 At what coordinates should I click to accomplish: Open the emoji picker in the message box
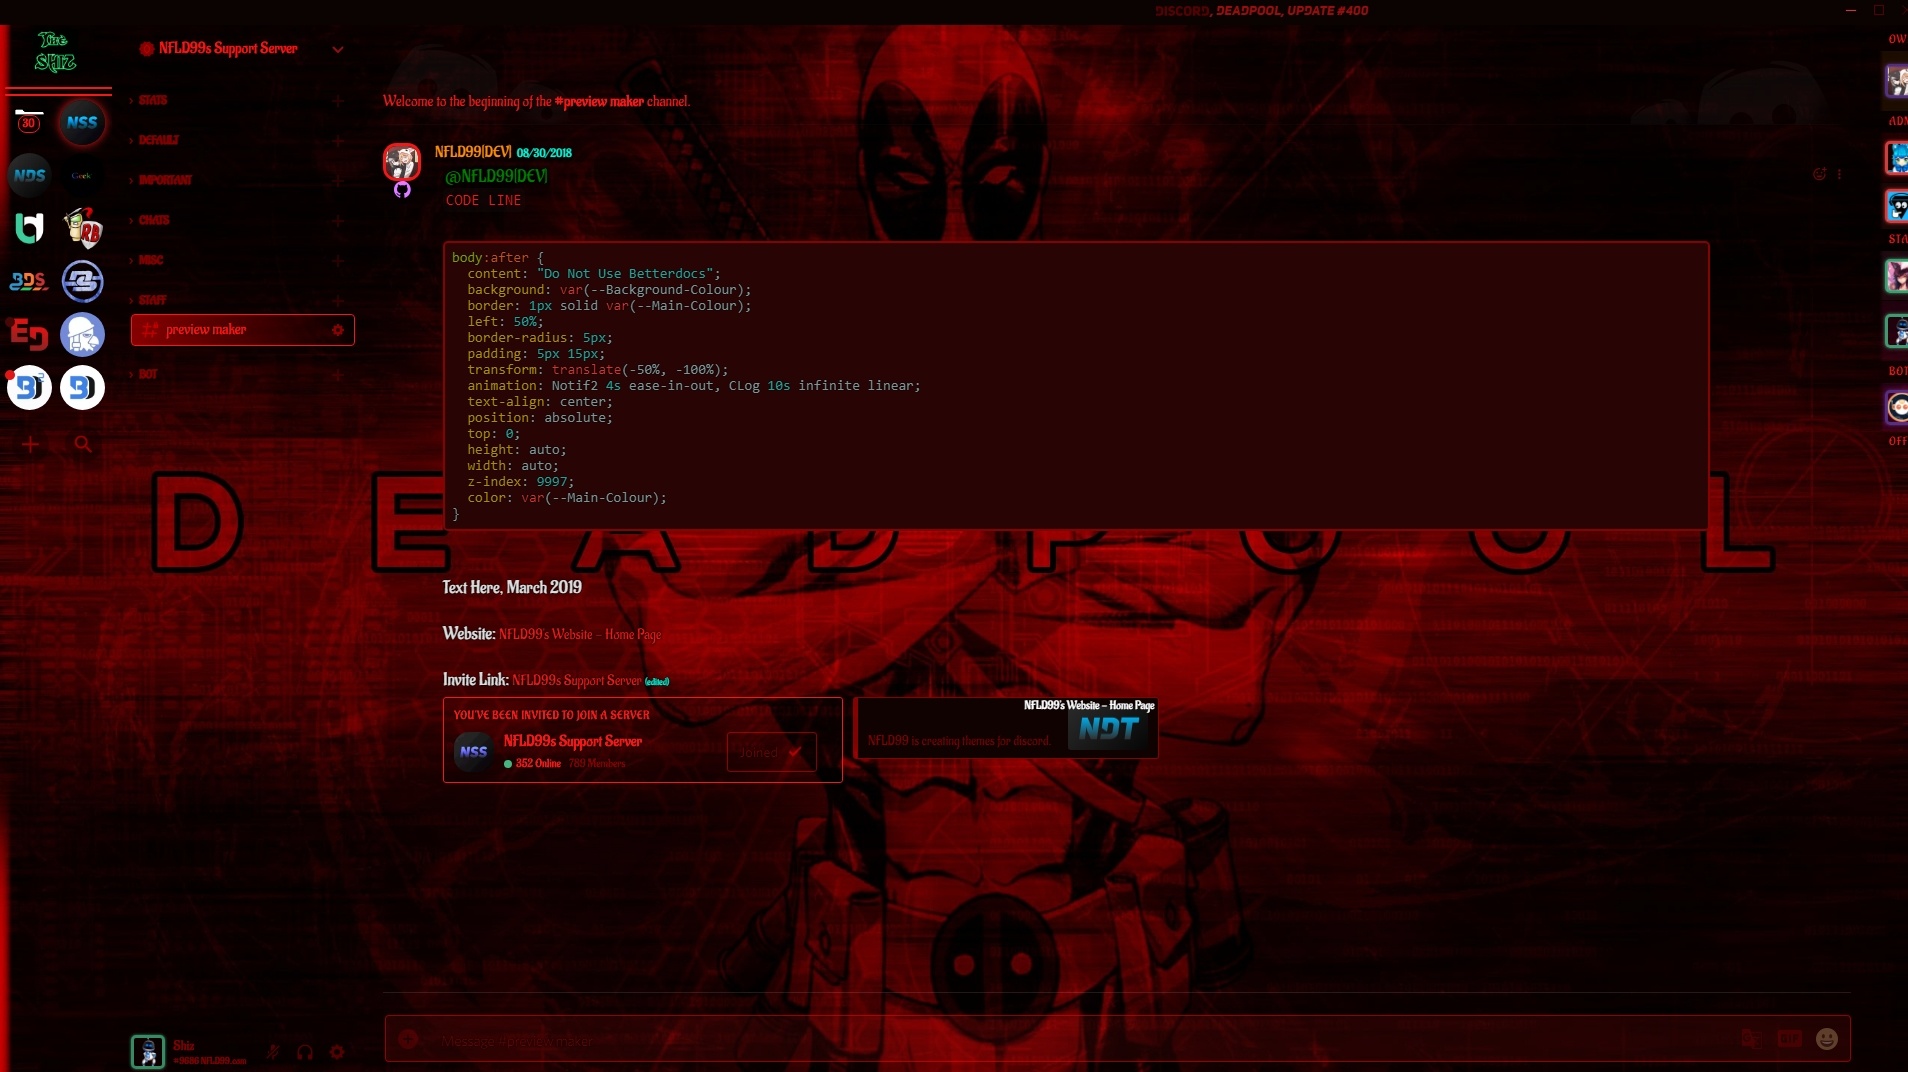pyautogui.click(x=1826, y=1039)
